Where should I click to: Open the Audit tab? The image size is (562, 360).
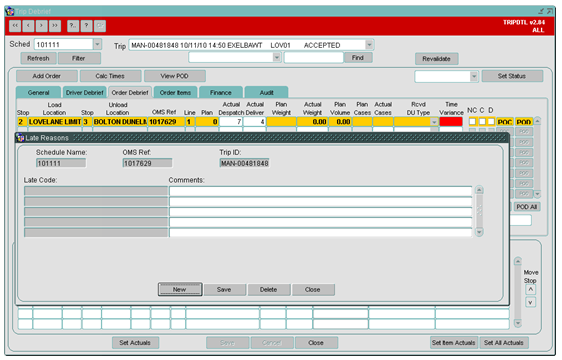pyautogui.click(x=266, y=93)
